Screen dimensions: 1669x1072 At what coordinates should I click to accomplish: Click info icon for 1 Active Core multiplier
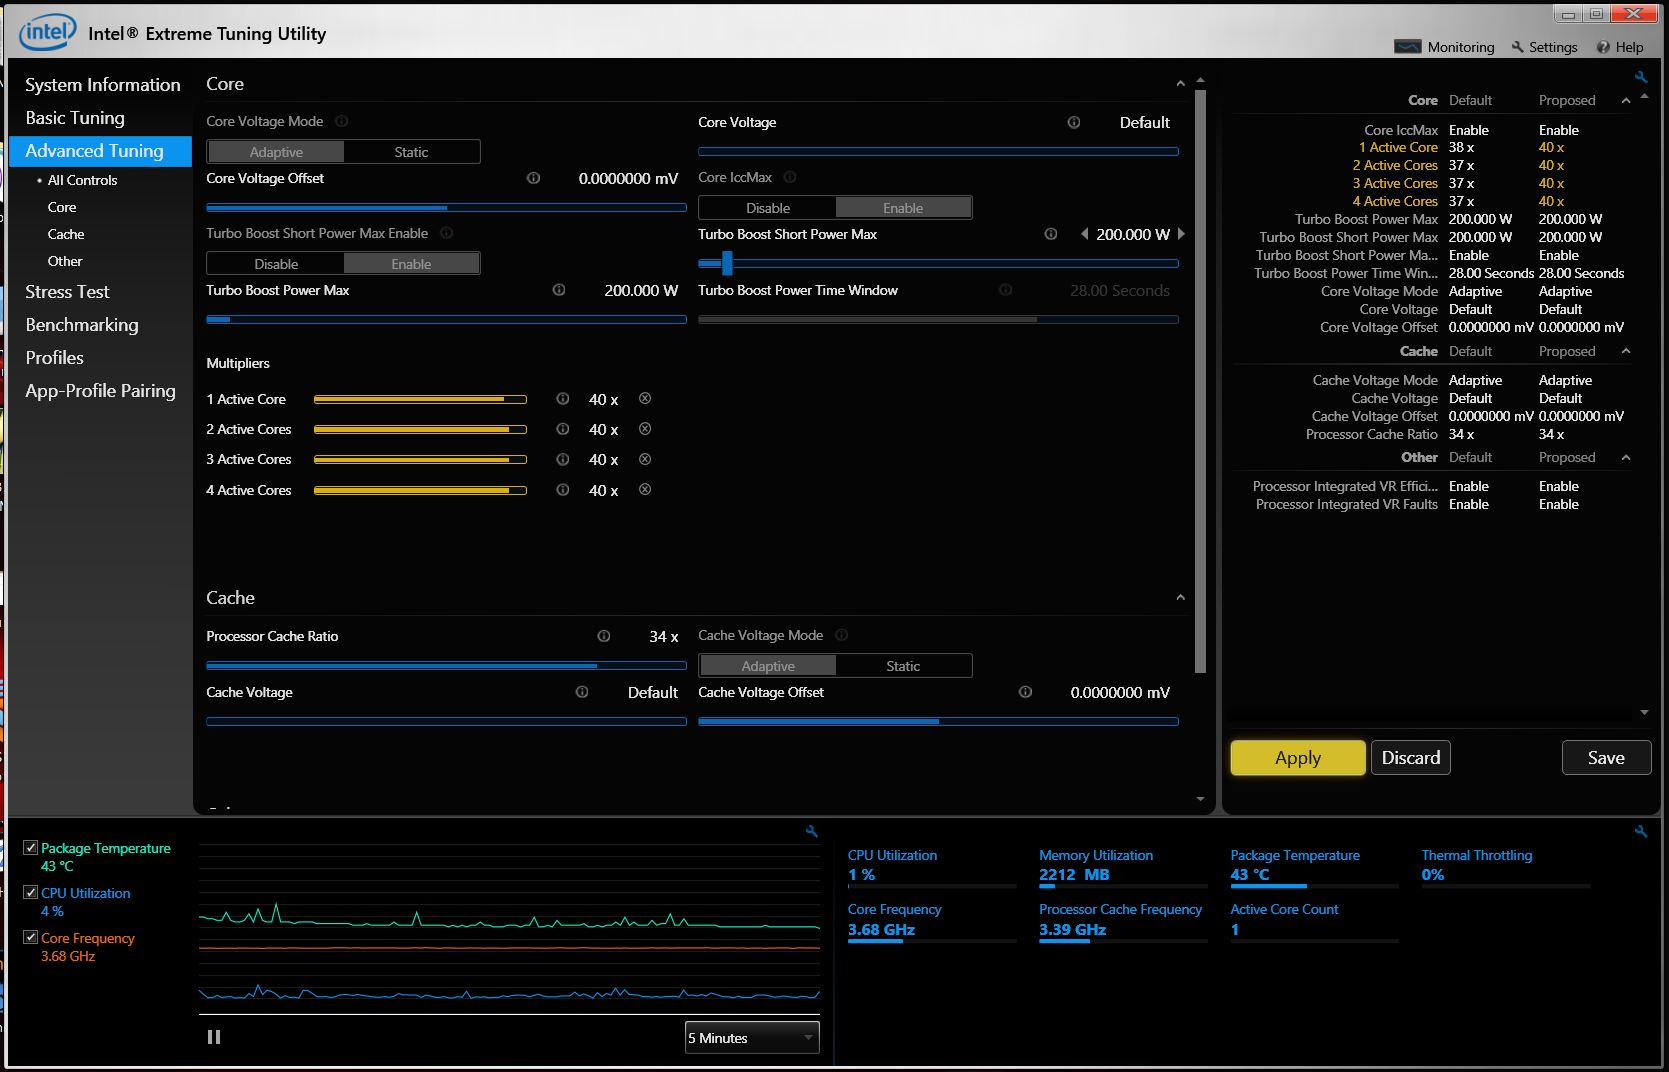point(562,399)
